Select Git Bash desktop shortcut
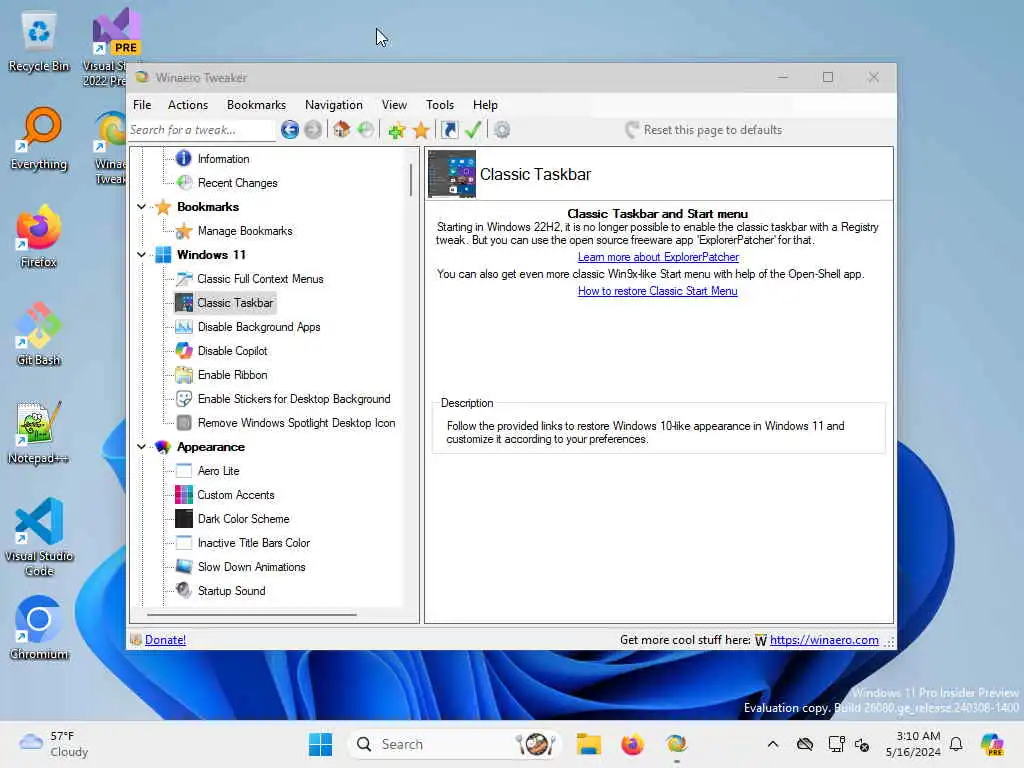The image size is (1024, 768). click(x=39, y=334)
